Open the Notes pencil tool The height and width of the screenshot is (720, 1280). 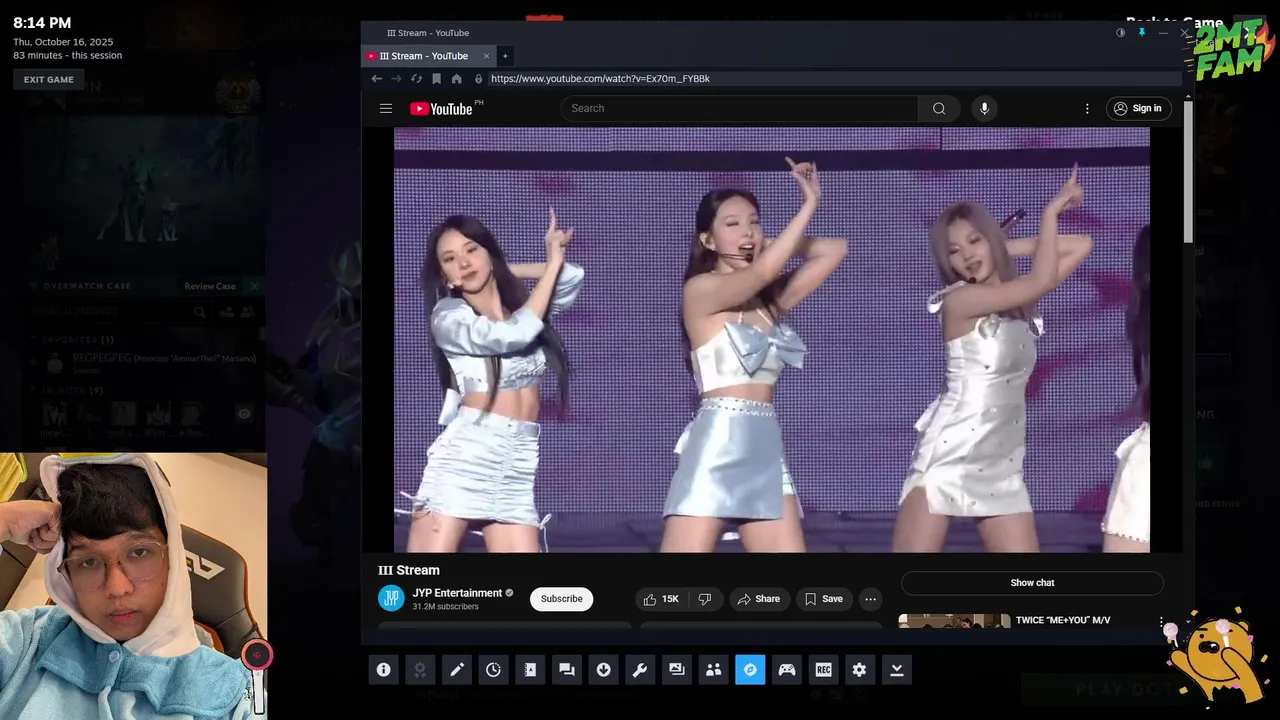pos(457,670)
